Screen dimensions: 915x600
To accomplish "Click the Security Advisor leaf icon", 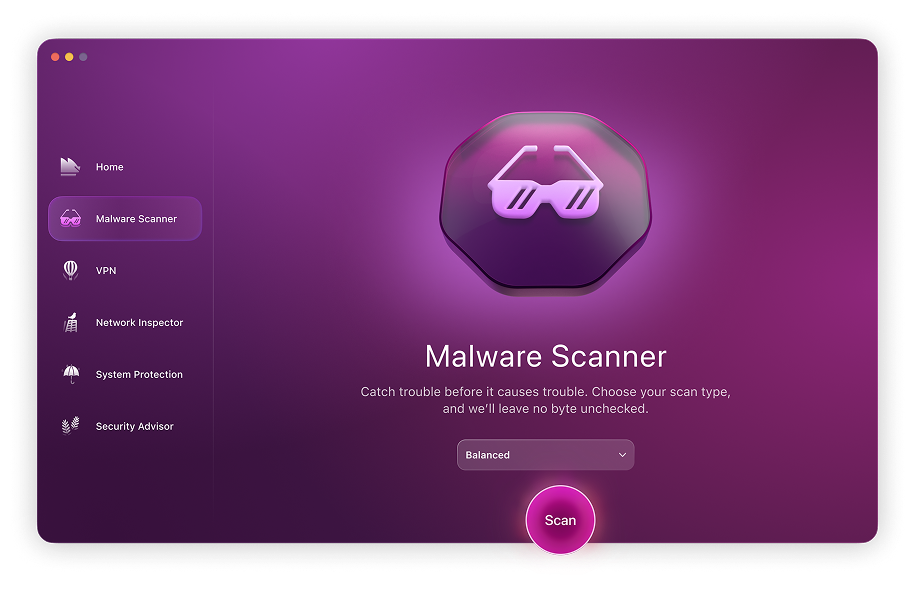I will [x=70, y=426].
